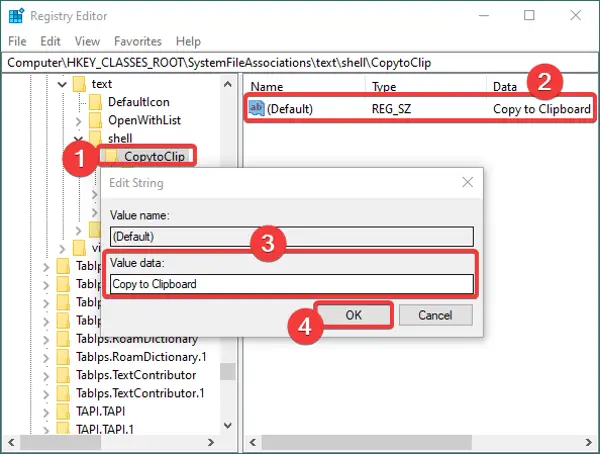Select Tablps.RoamDictionary.1 key
The width and height of the screenshot is (600, 454).
click(x=141, y=357)
